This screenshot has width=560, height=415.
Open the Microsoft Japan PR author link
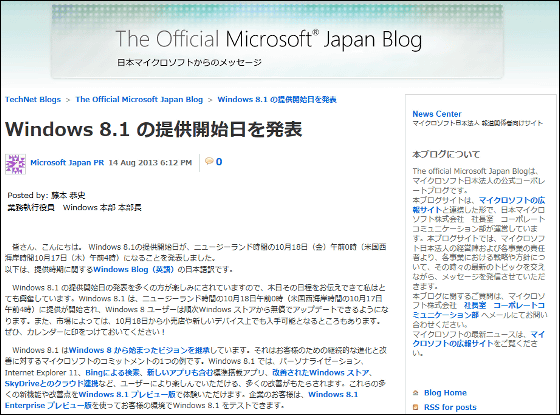67,162
